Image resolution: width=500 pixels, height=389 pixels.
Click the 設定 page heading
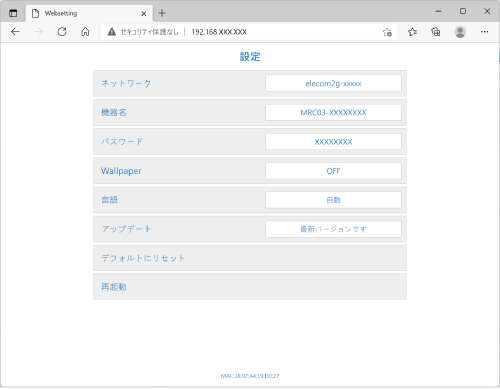[250, 57]
